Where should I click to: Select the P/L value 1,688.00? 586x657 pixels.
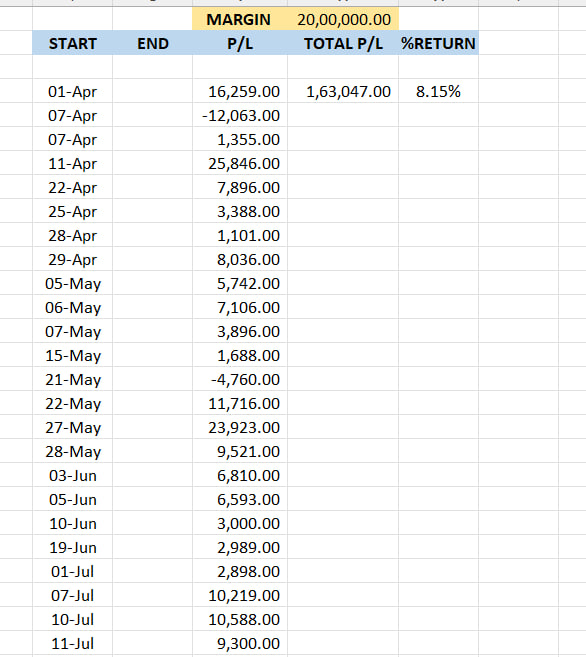[x=240, y=355]
